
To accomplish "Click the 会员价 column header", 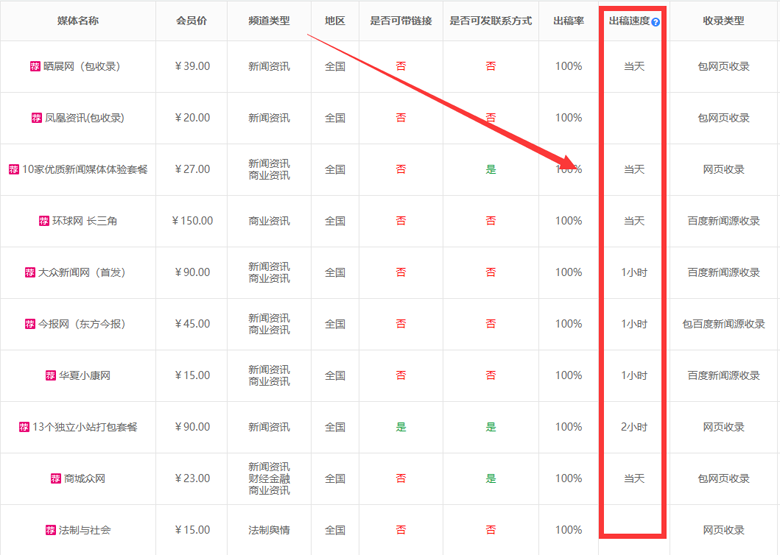I will tap(191, 21).
